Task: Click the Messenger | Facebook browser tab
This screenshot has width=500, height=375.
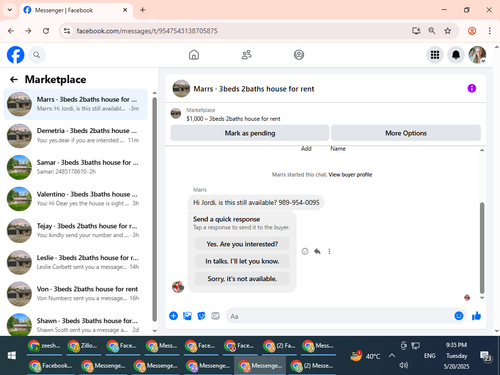Action: click(x=76, y=10)
